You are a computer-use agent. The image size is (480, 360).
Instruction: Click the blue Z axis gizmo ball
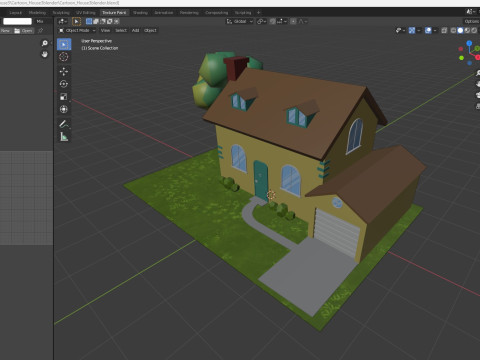click(x=469, y=43)
